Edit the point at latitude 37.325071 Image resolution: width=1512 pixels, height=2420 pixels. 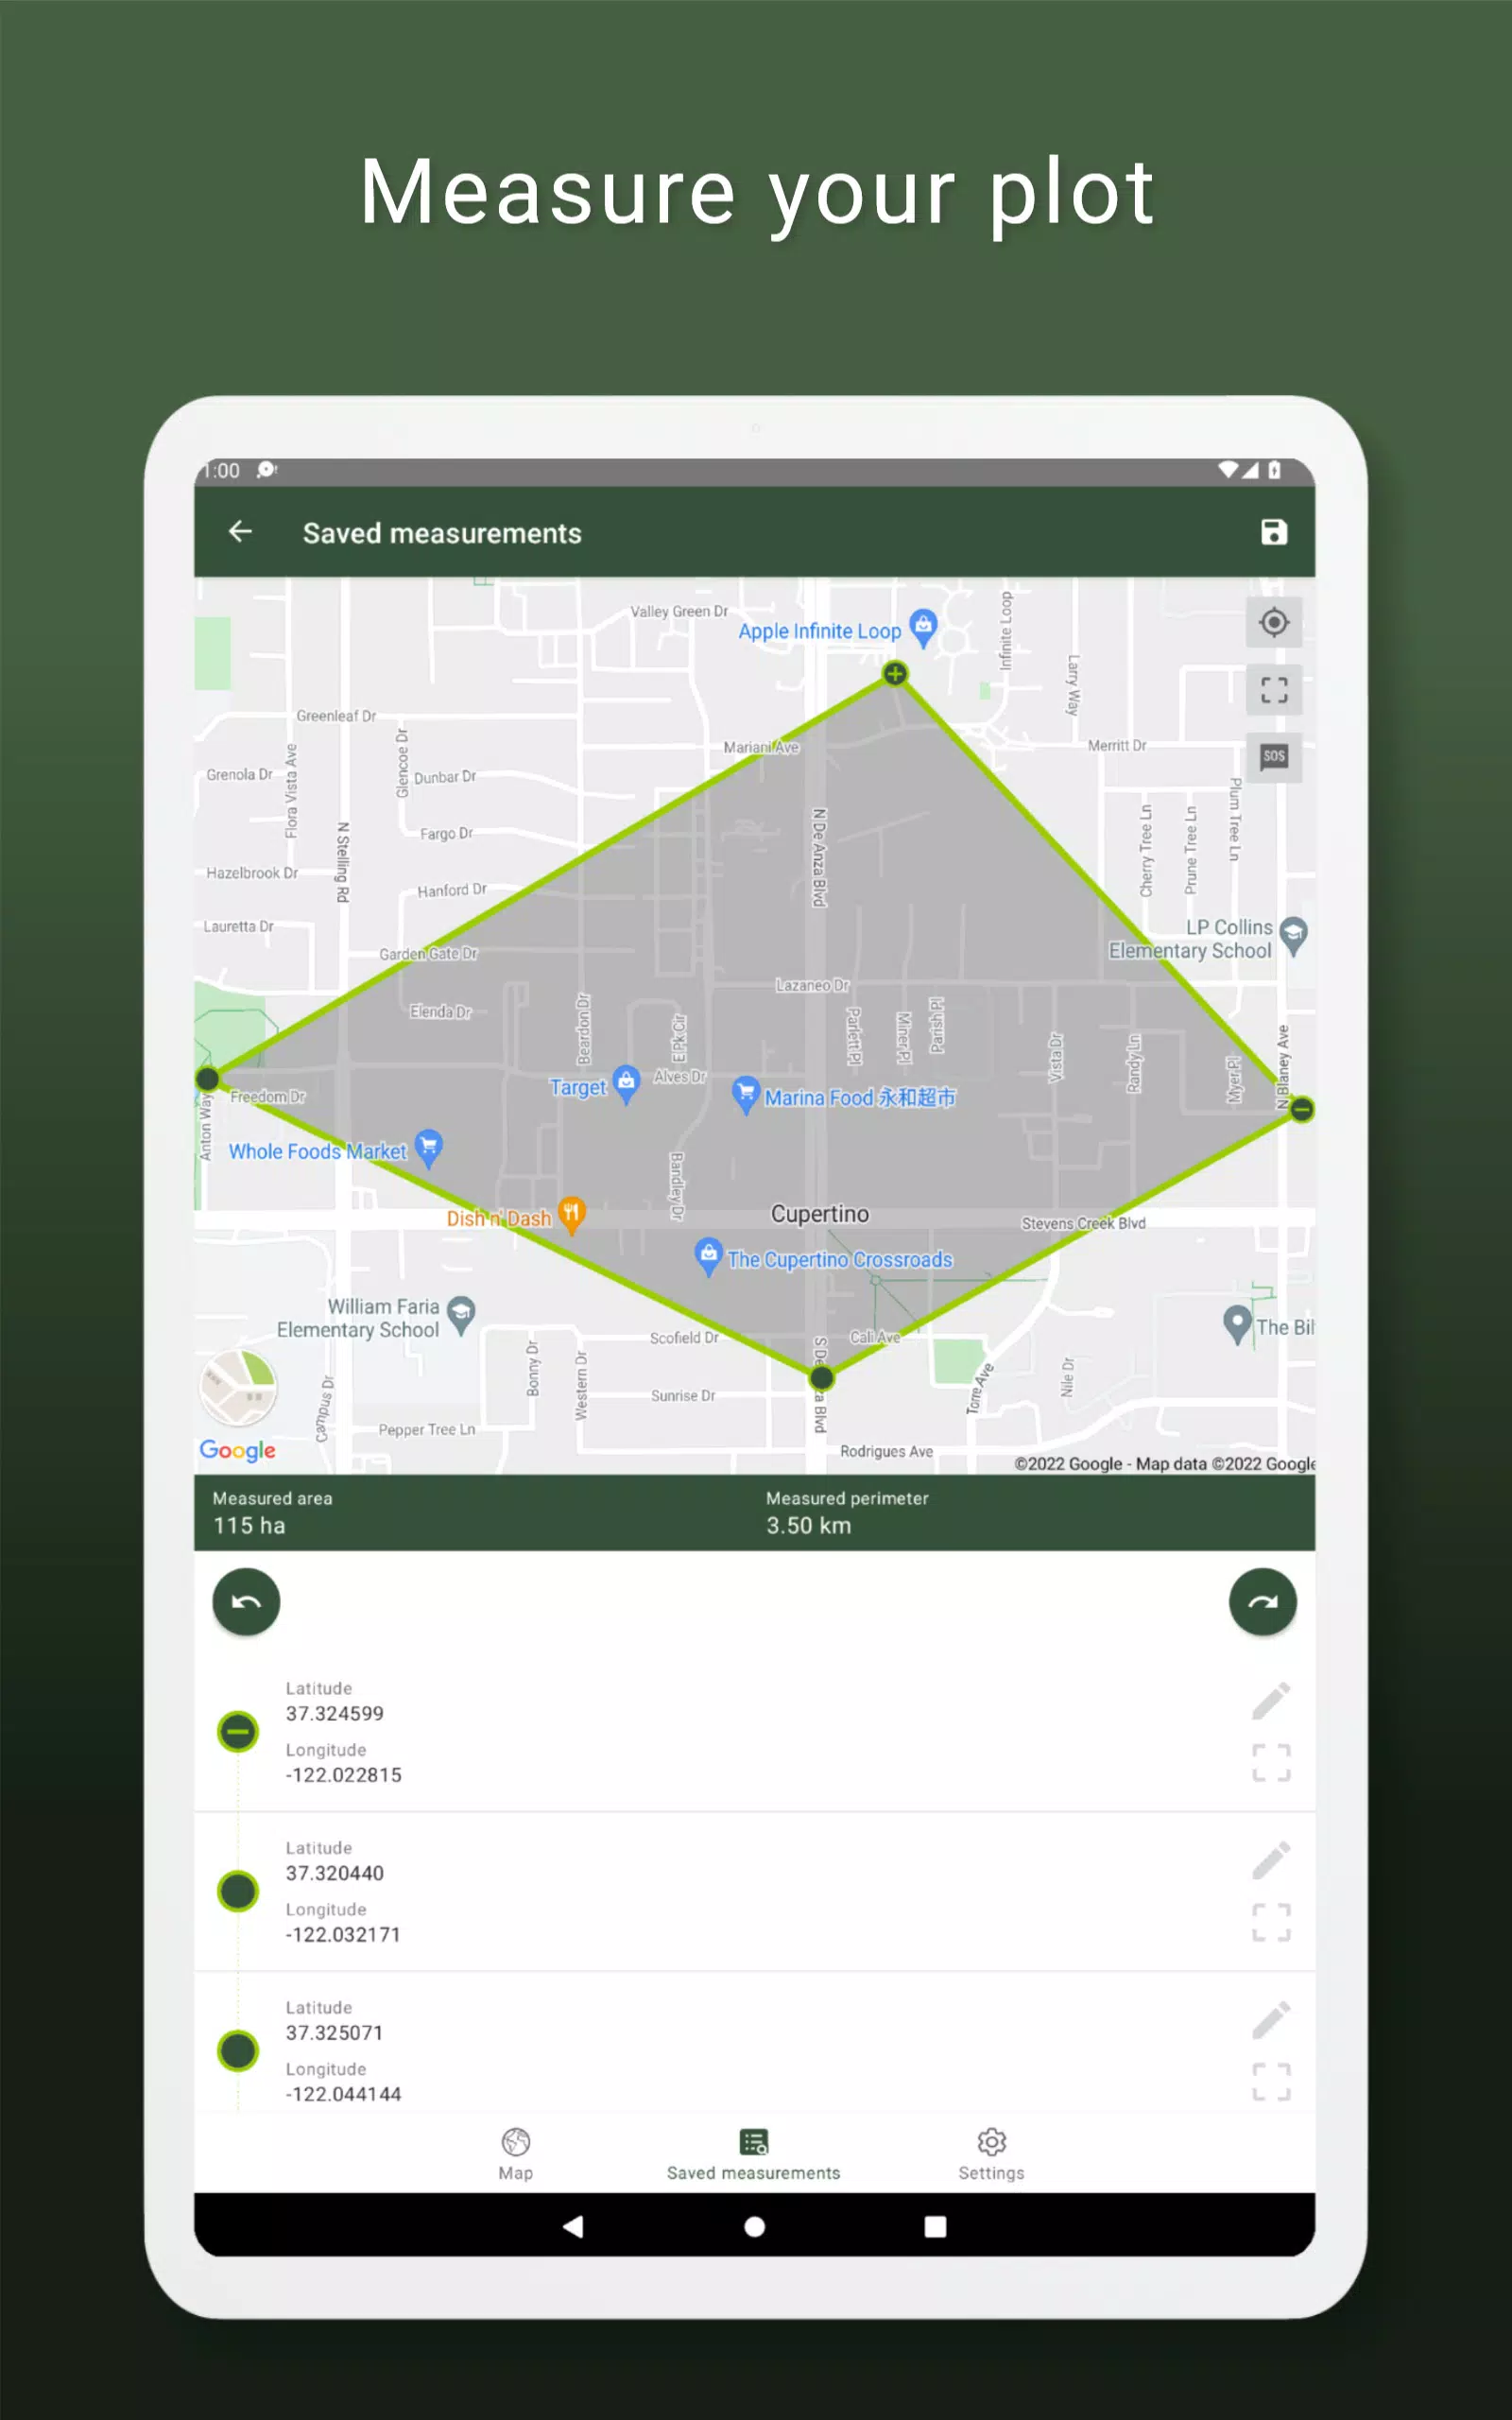(1271, 2020)
